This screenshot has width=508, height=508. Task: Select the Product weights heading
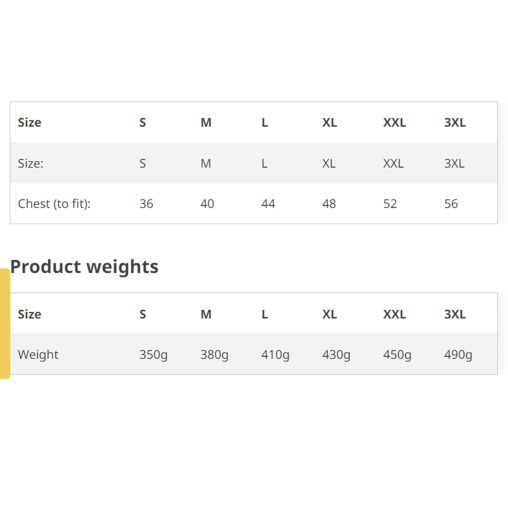click(x=84, y=267)
